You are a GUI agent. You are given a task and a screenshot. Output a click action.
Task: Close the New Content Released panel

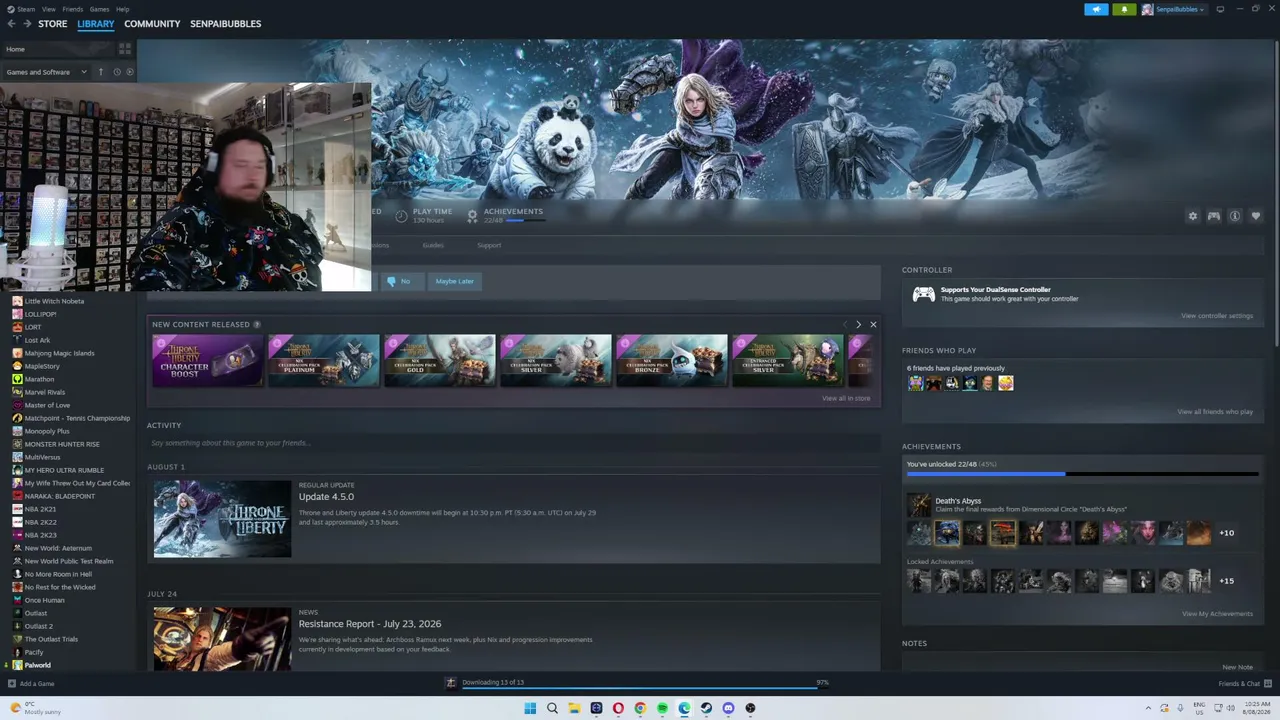(873, 324)
